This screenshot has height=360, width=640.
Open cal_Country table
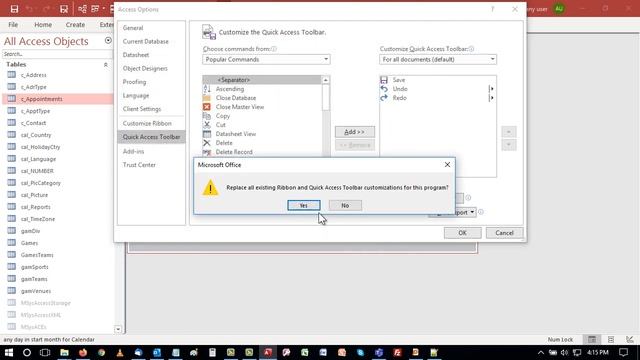point(36,135)
